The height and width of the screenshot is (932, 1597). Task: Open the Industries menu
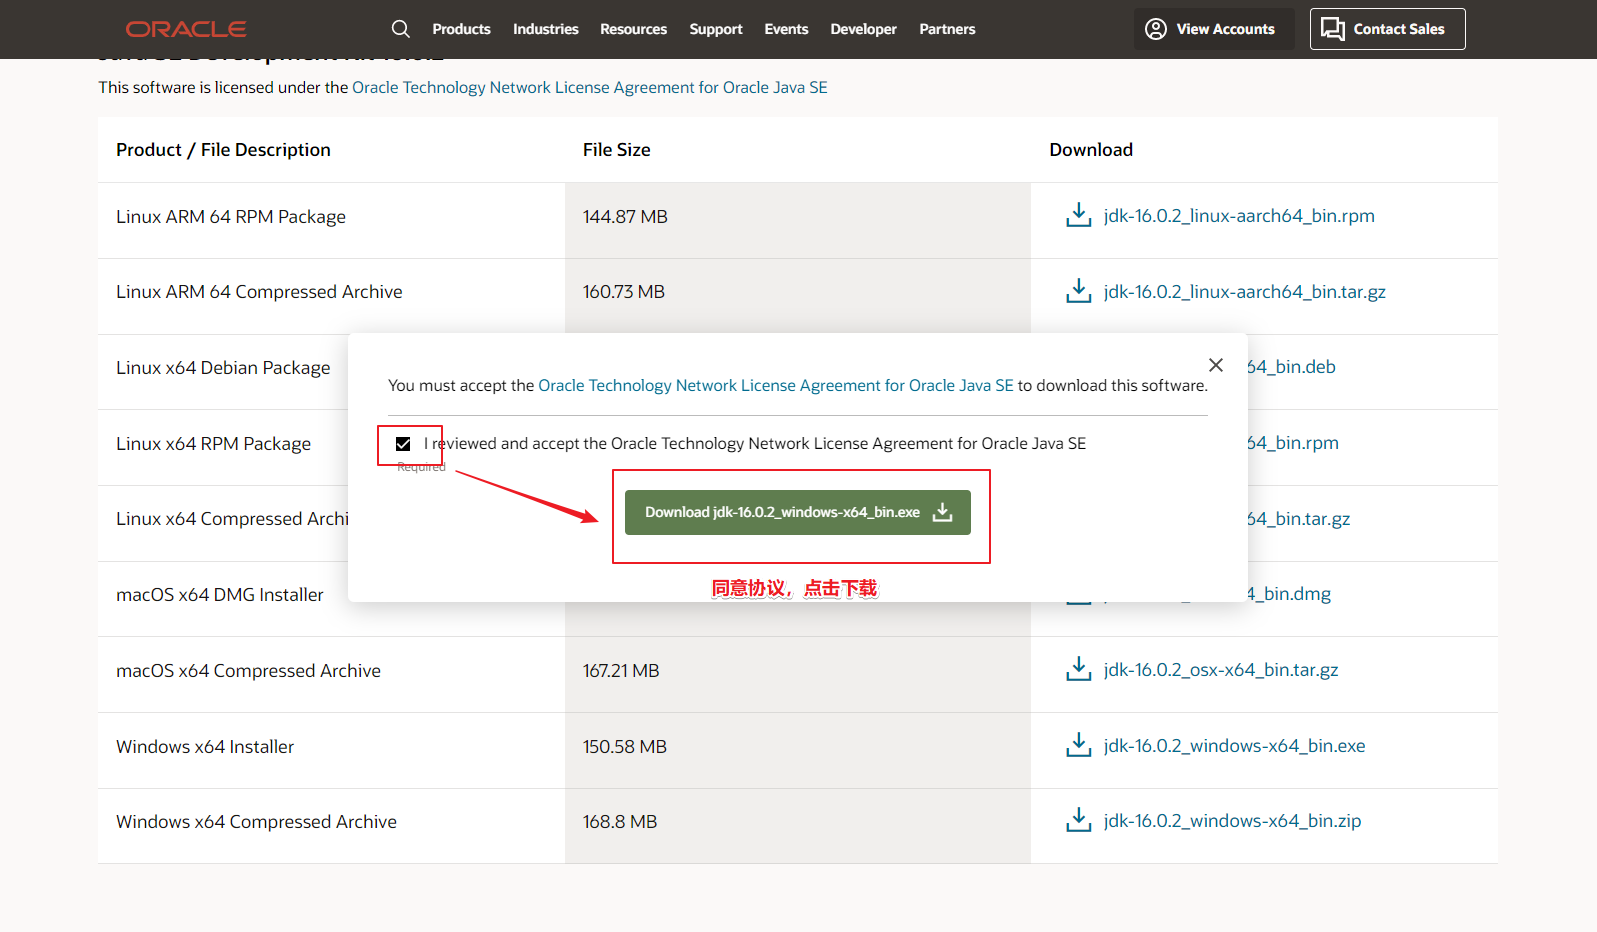click(546, 29)
